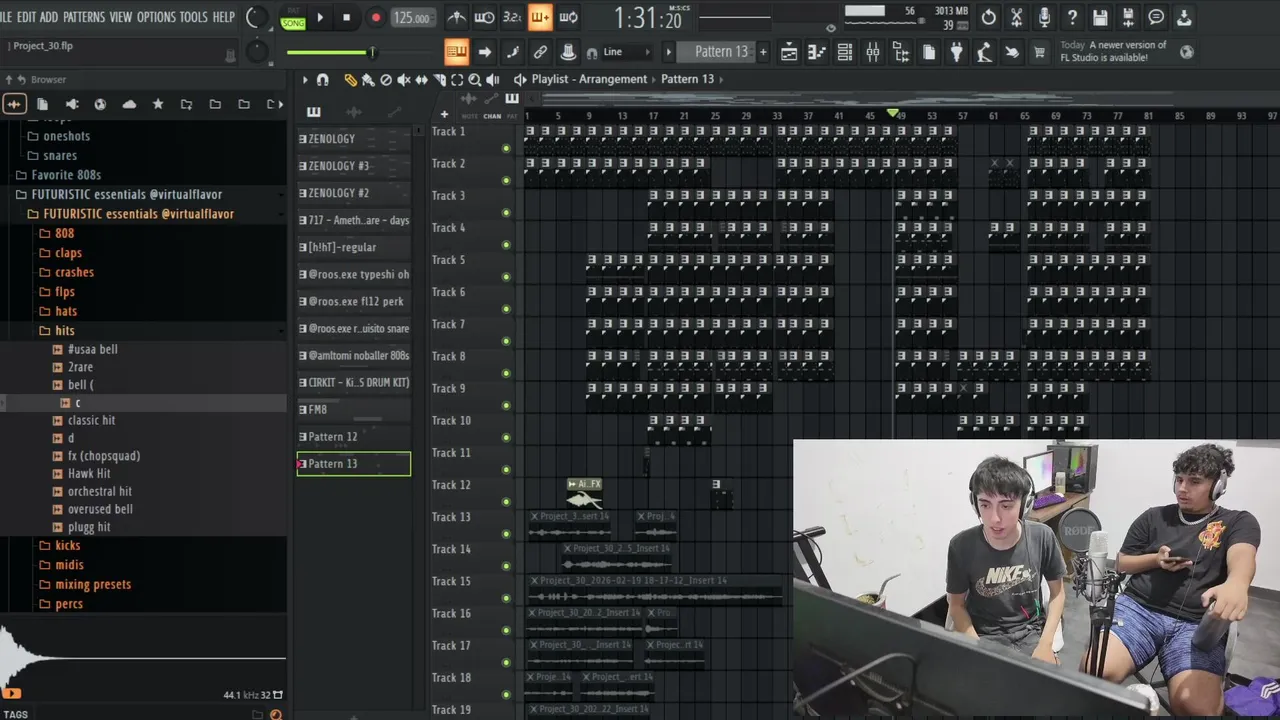
Task: Toggle loop recording button
Action: point(568,17)
